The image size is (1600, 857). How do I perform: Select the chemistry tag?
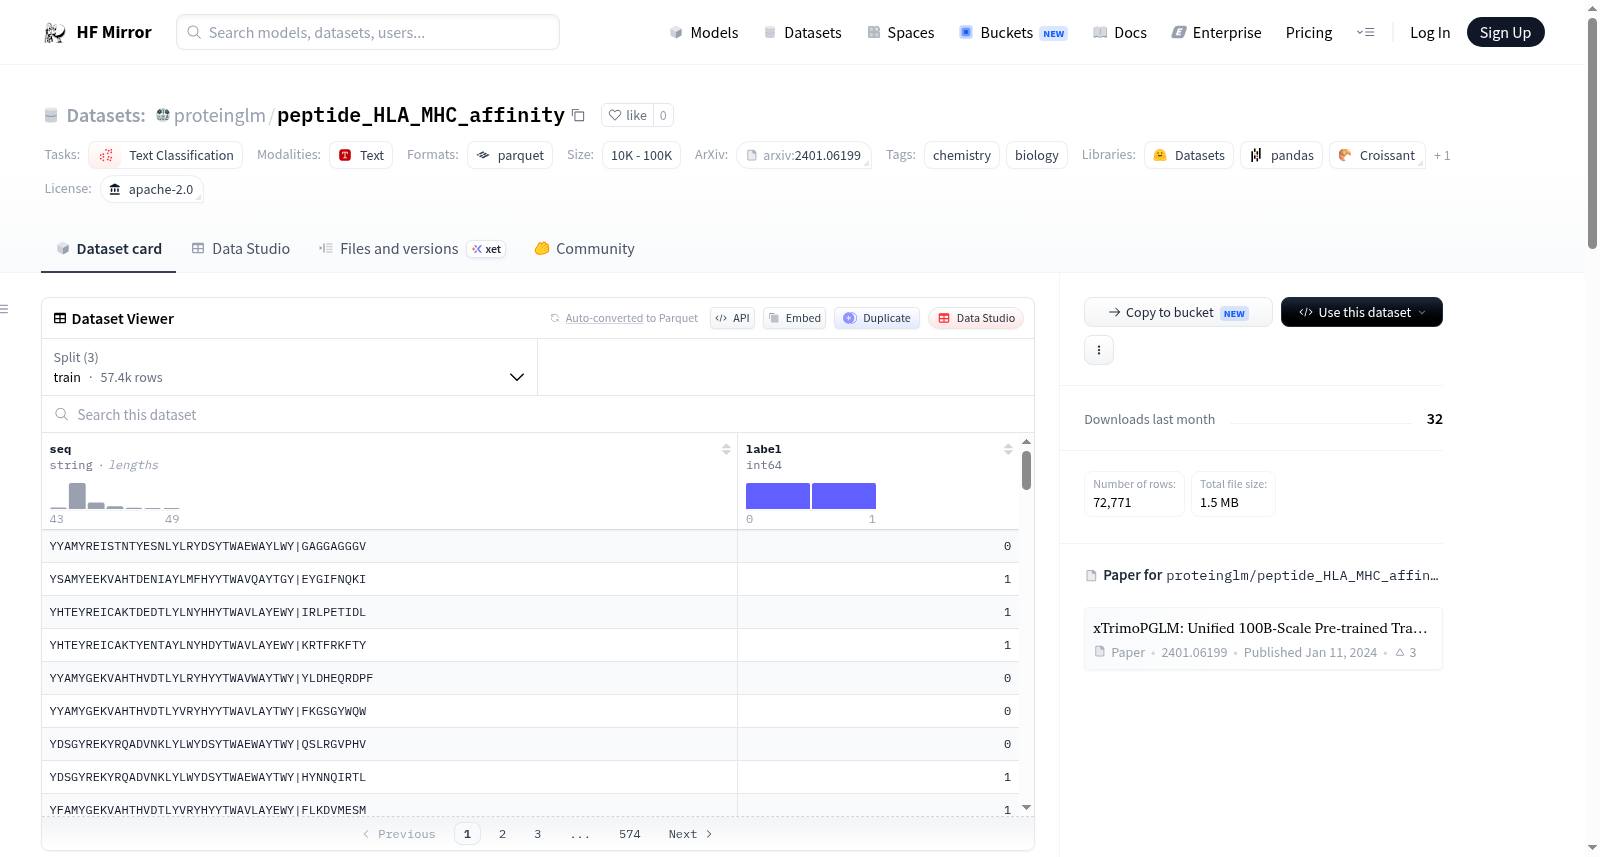(x=962, y=156)
